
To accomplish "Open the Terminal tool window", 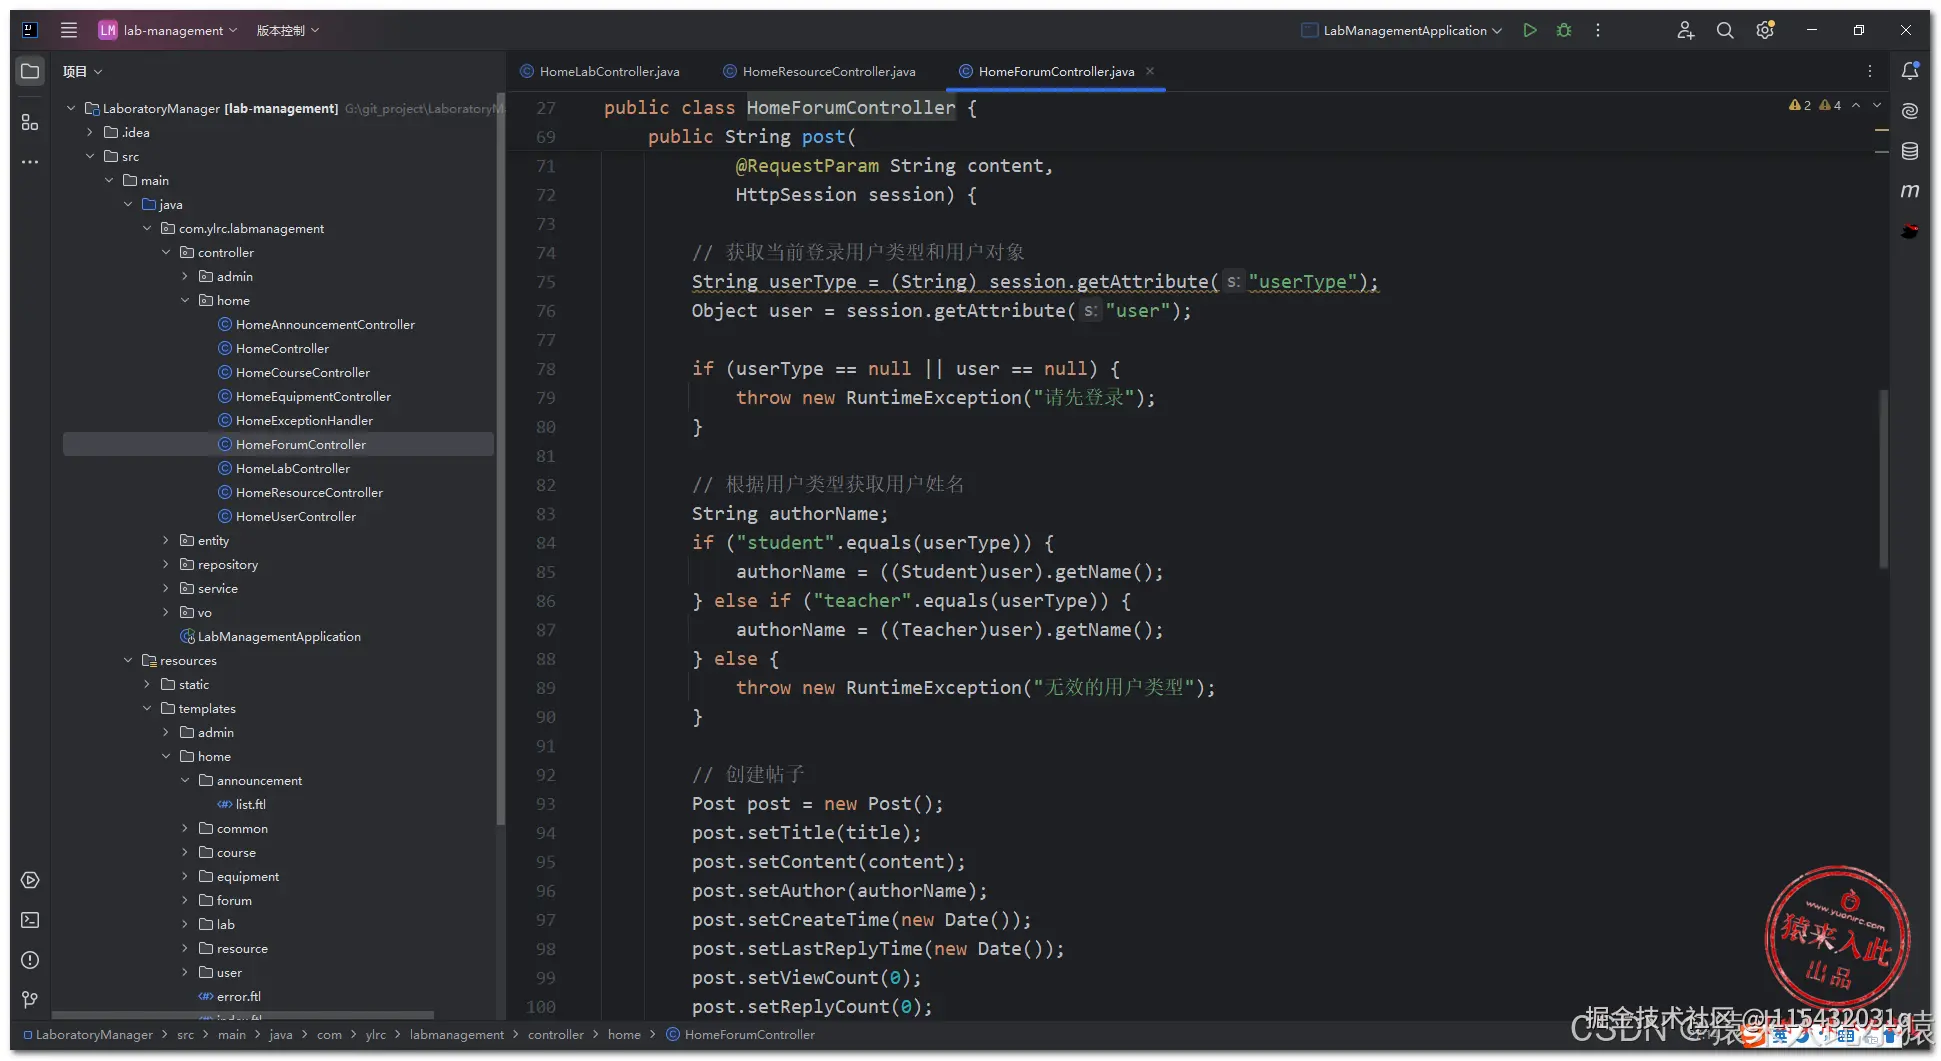I will [x=30, y=920].
